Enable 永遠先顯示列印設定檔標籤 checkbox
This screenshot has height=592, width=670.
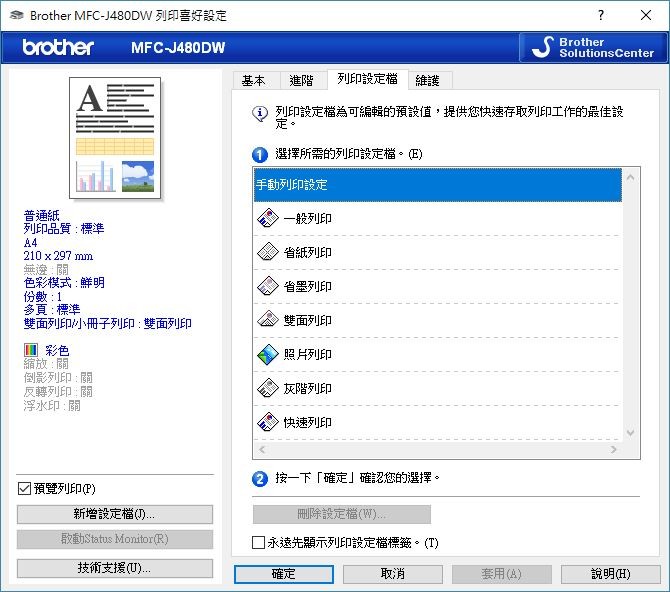(x=258, y=542)
